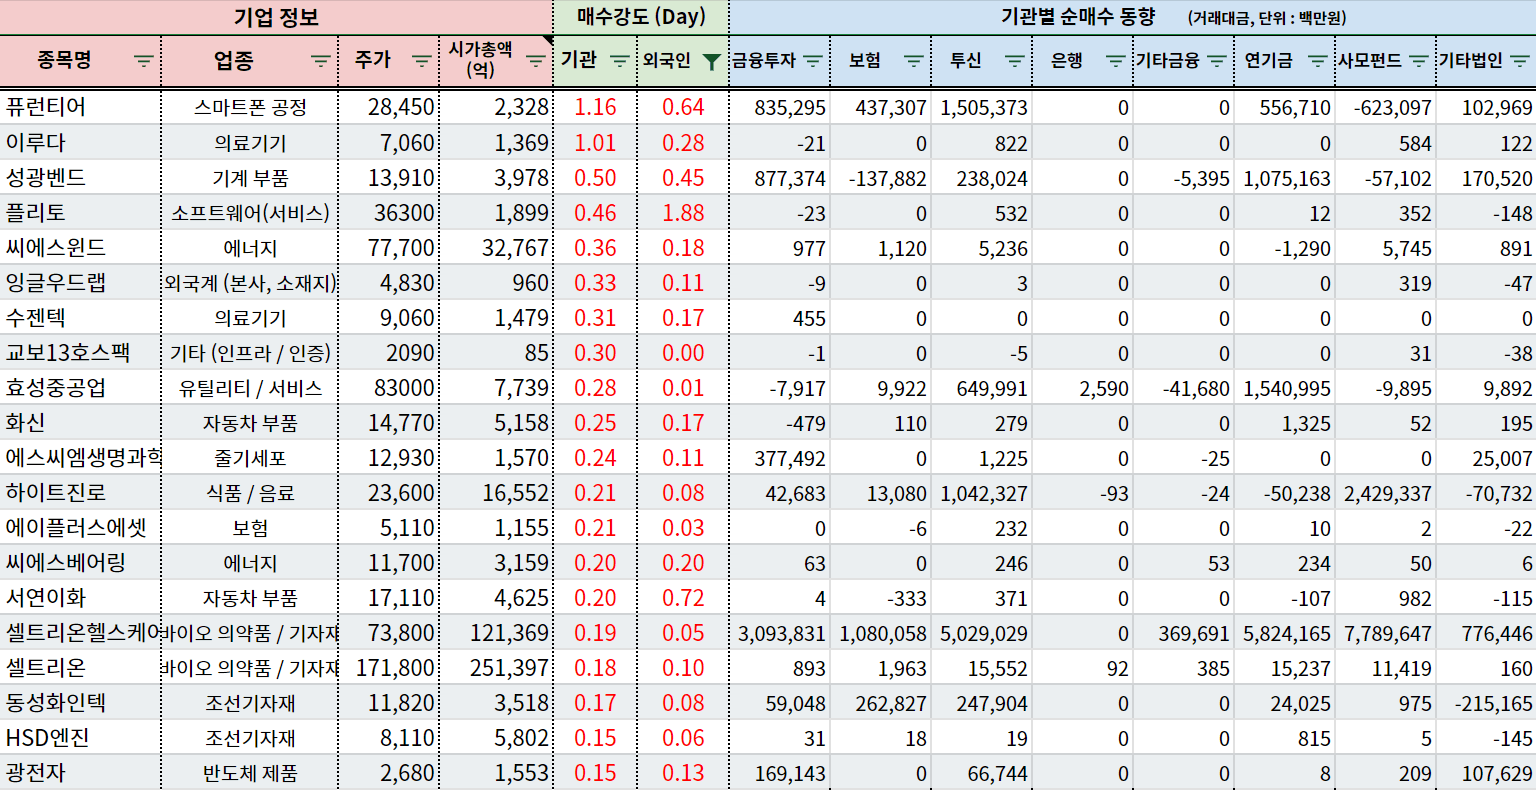Select the 외국인 strength value 0.72

[683, 597]
